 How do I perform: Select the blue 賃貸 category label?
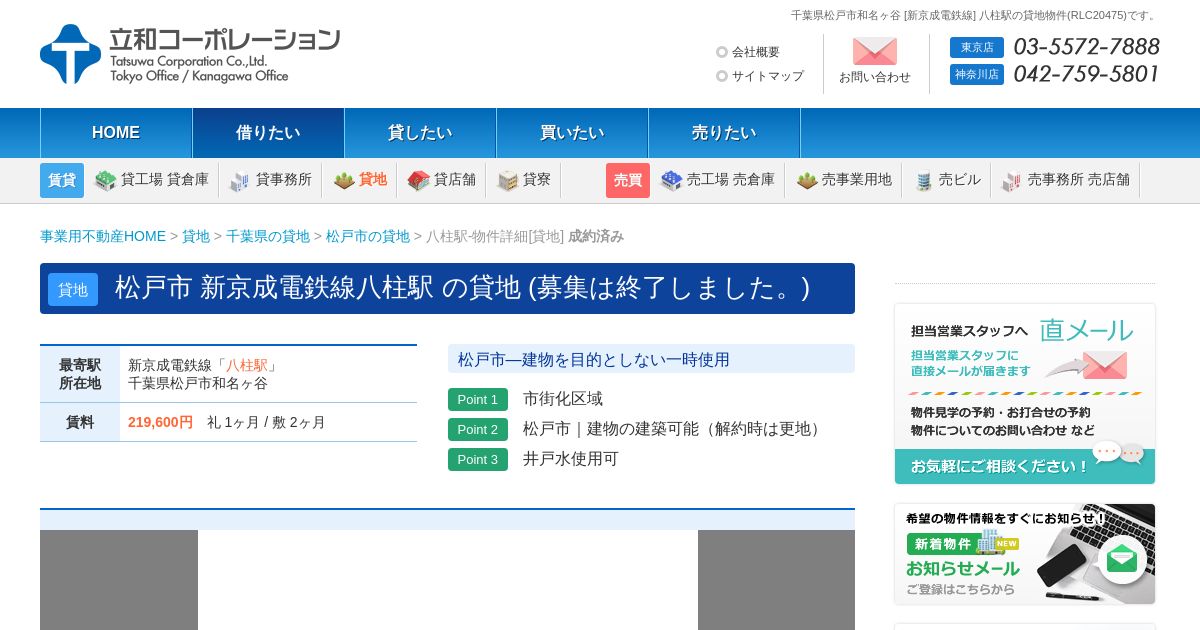[62, 180]
